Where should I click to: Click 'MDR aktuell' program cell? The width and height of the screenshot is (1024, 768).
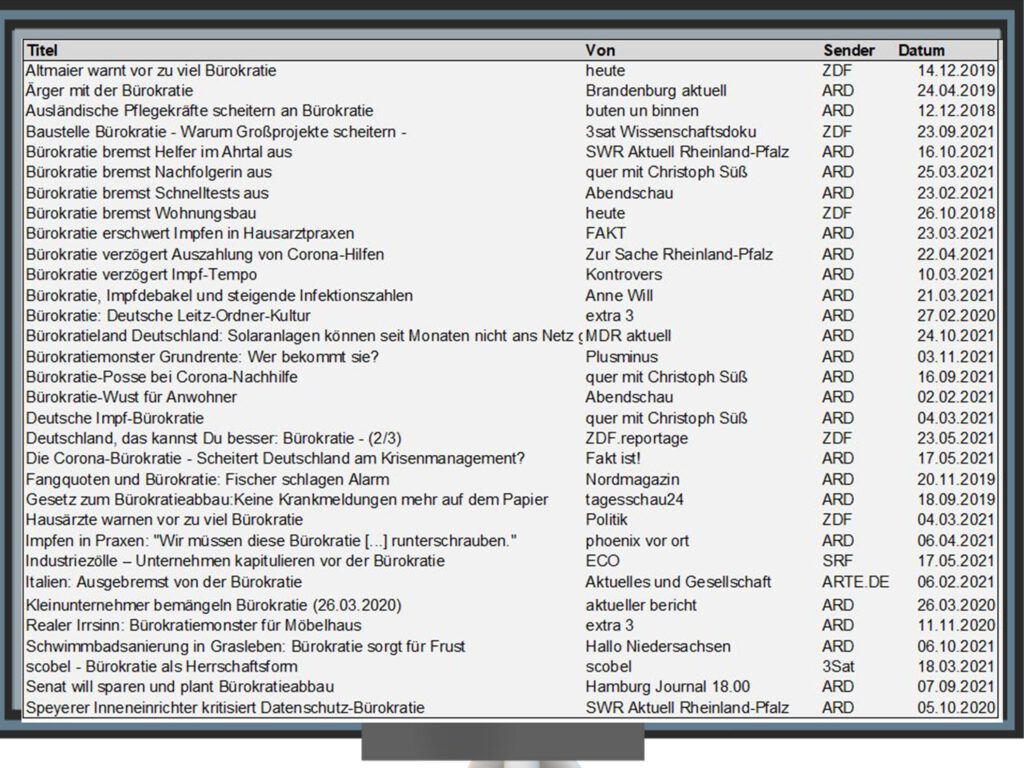628,336
